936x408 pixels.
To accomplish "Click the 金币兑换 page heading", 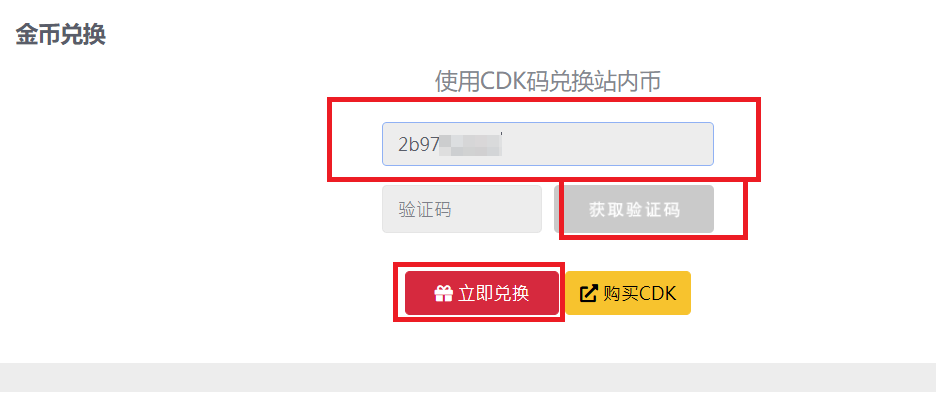I will coord(60,34).
